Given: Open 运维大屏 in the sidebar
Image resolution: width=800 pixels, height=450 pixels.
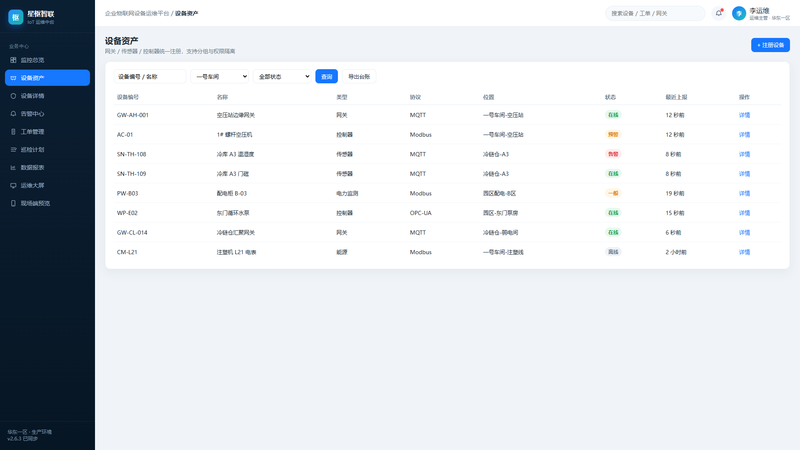Looking at the screenshot, I should pyautogui.click(x=47, y=185).
